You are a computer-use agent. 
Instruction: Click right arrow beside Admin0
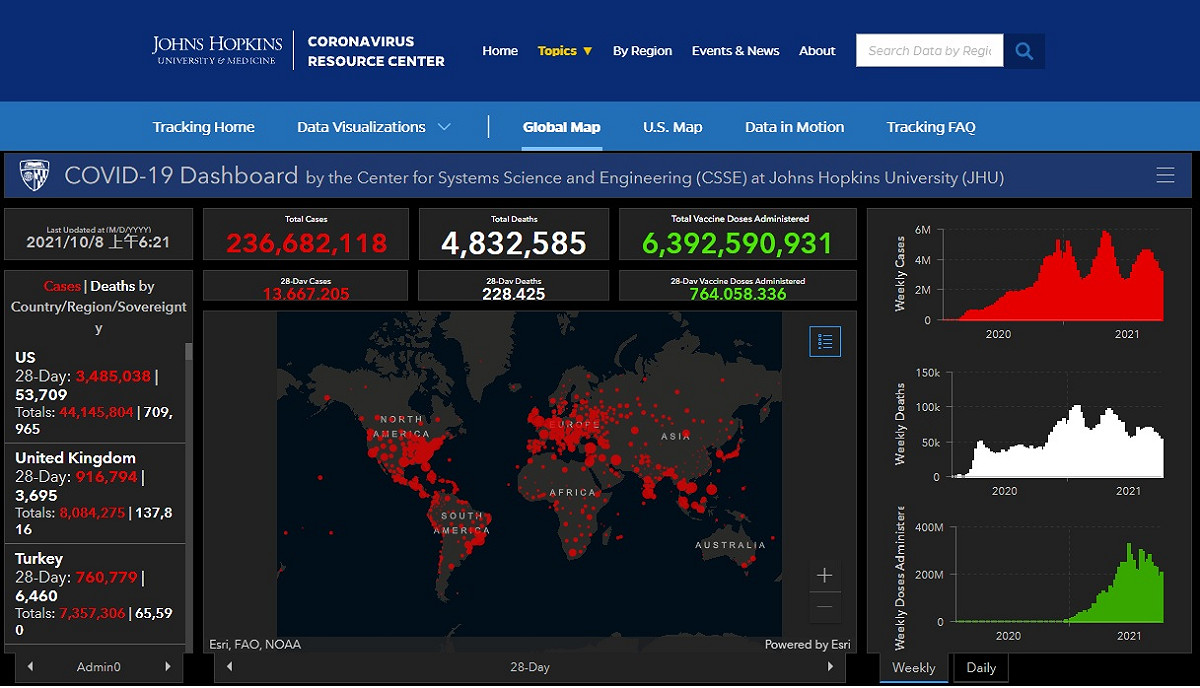pyautogui.click(x=168, y=666)
